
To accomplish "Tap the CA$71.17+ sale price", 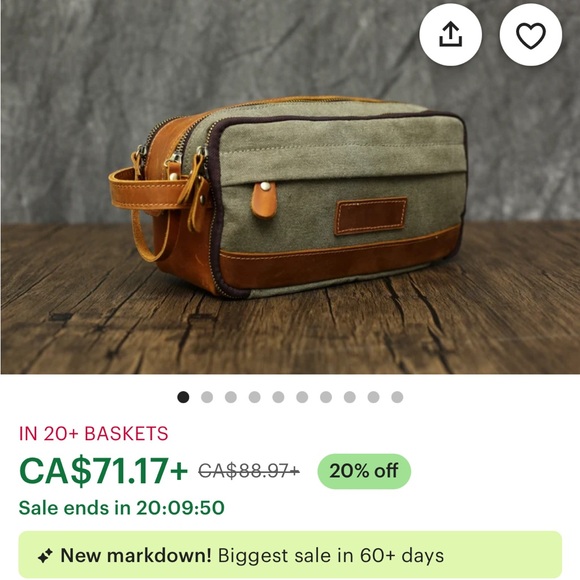I will click(x=104, y=471).
